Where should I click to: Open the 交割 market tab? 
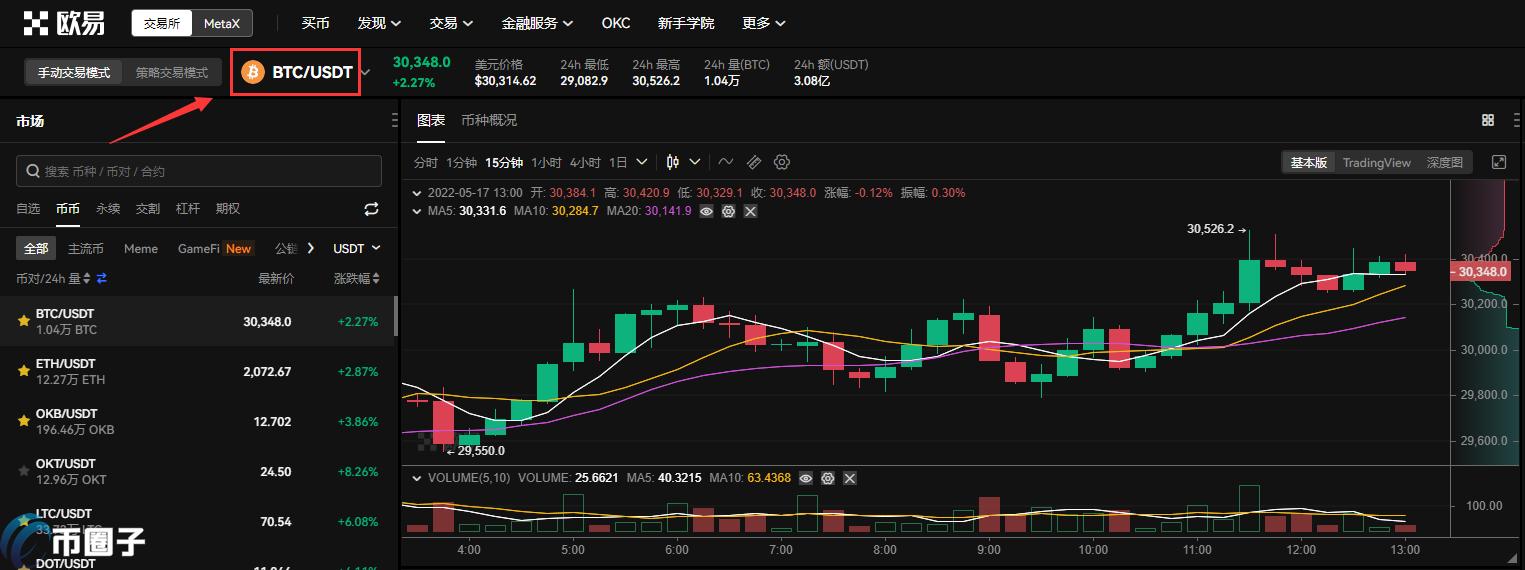click(148, 209)
